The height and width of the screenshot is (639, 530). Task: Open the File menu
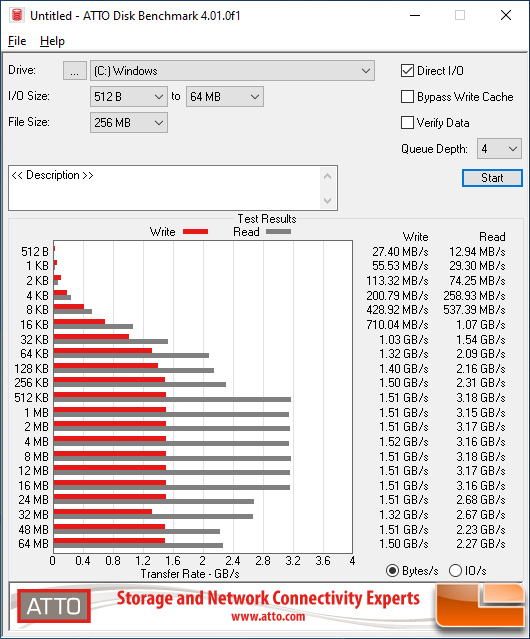pos(17,41)
